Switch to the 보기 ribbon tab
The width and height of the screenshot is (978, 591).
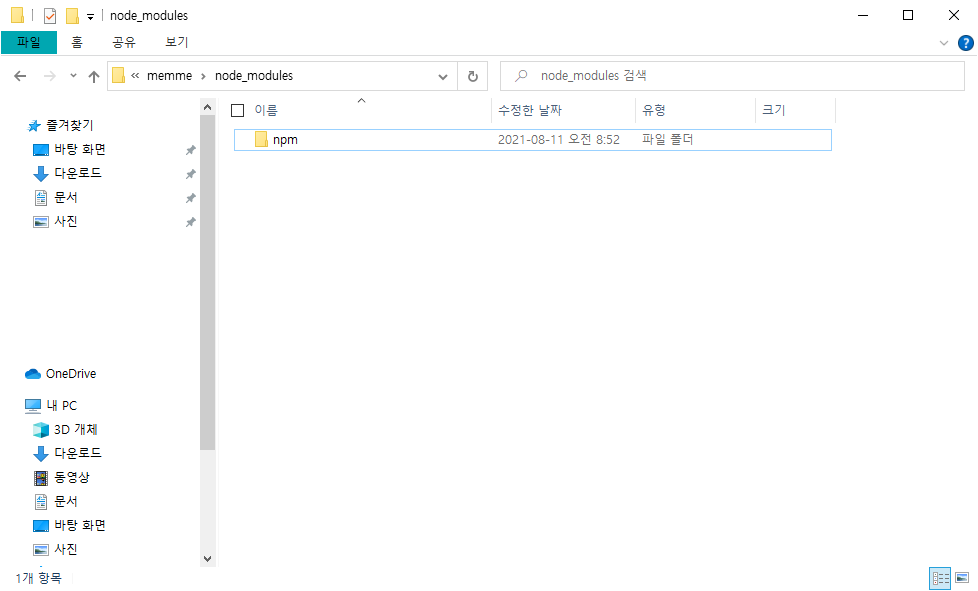click(x=177, y=42)
